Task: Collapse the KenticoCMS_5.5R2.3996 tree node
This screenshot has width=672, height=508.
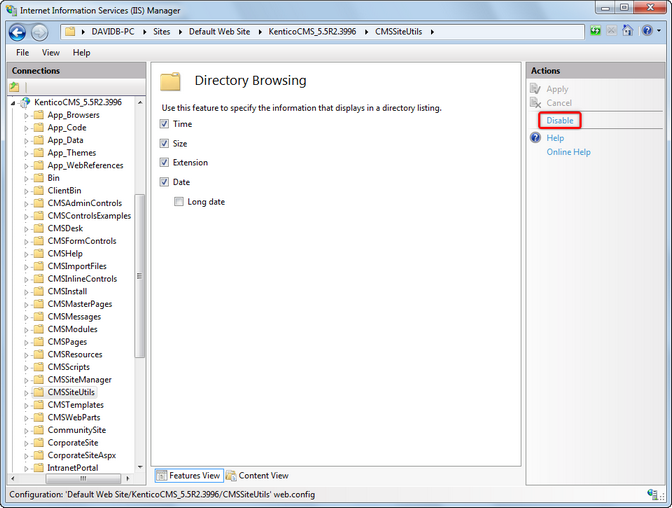Action: [x=13, y=103]
